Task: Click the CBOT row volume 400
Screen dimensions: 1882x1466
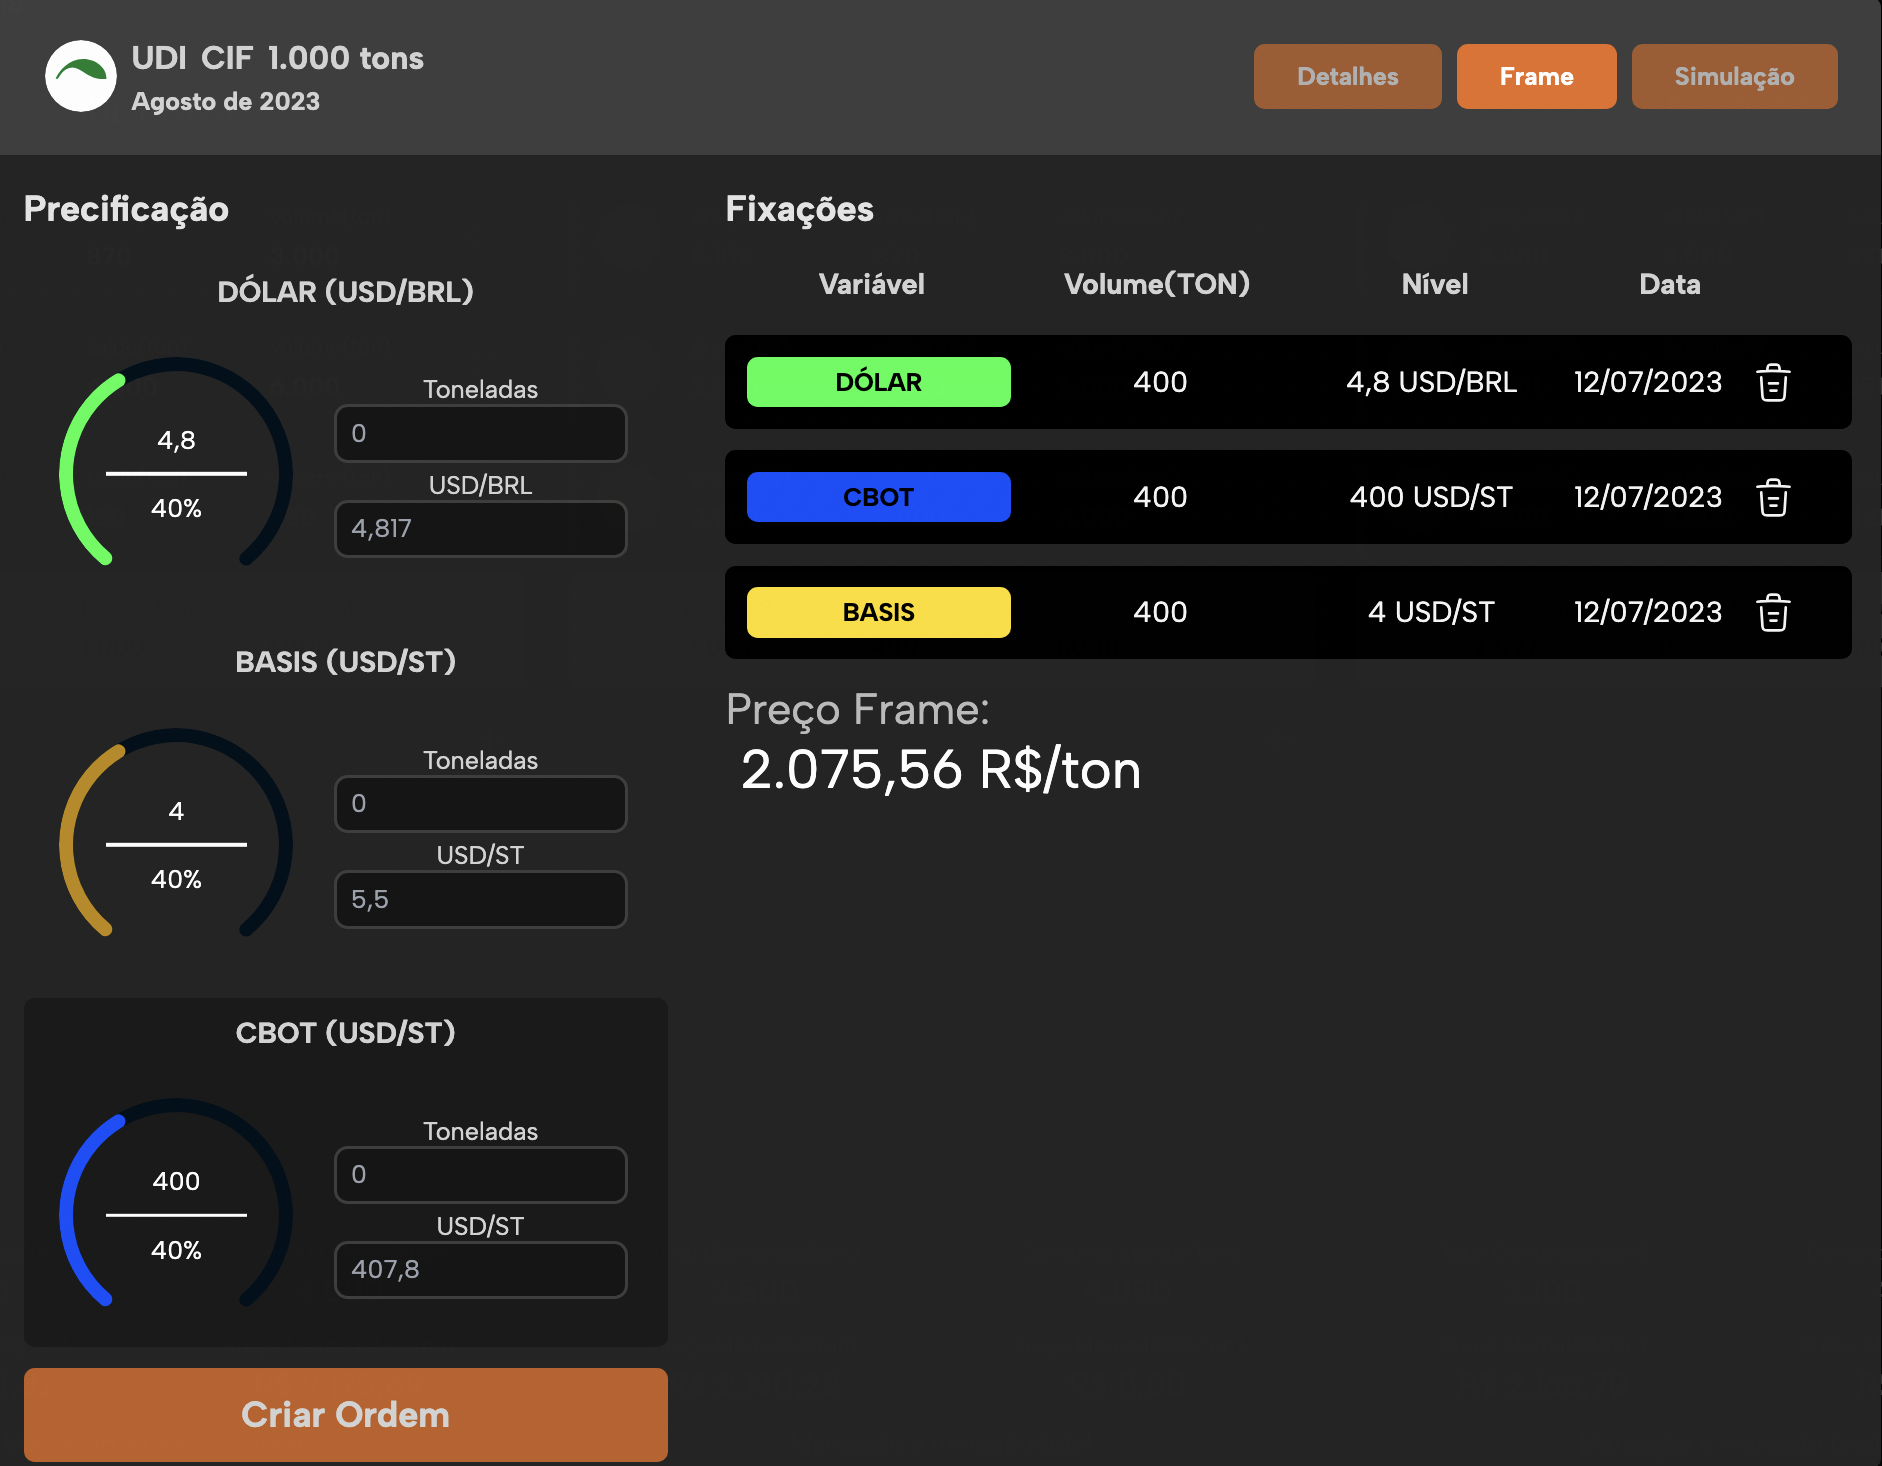Action: 1160,497
